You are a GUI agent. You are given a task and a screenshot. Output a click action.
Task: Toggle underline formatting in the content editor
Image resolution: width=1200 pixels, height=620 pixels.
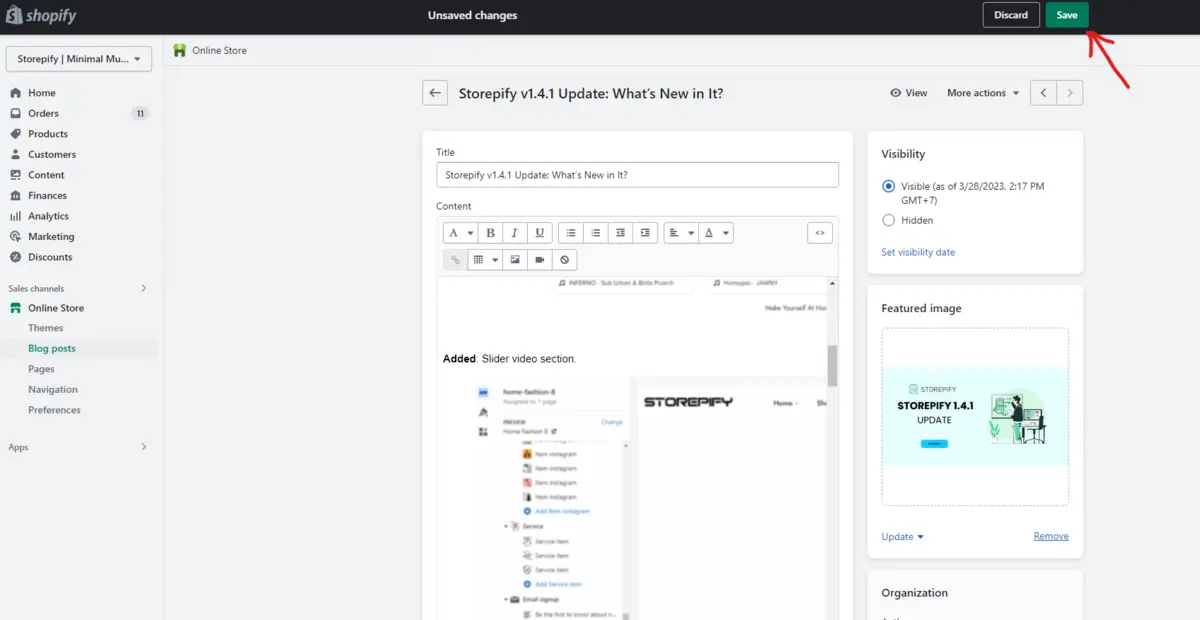click(539, 232)
